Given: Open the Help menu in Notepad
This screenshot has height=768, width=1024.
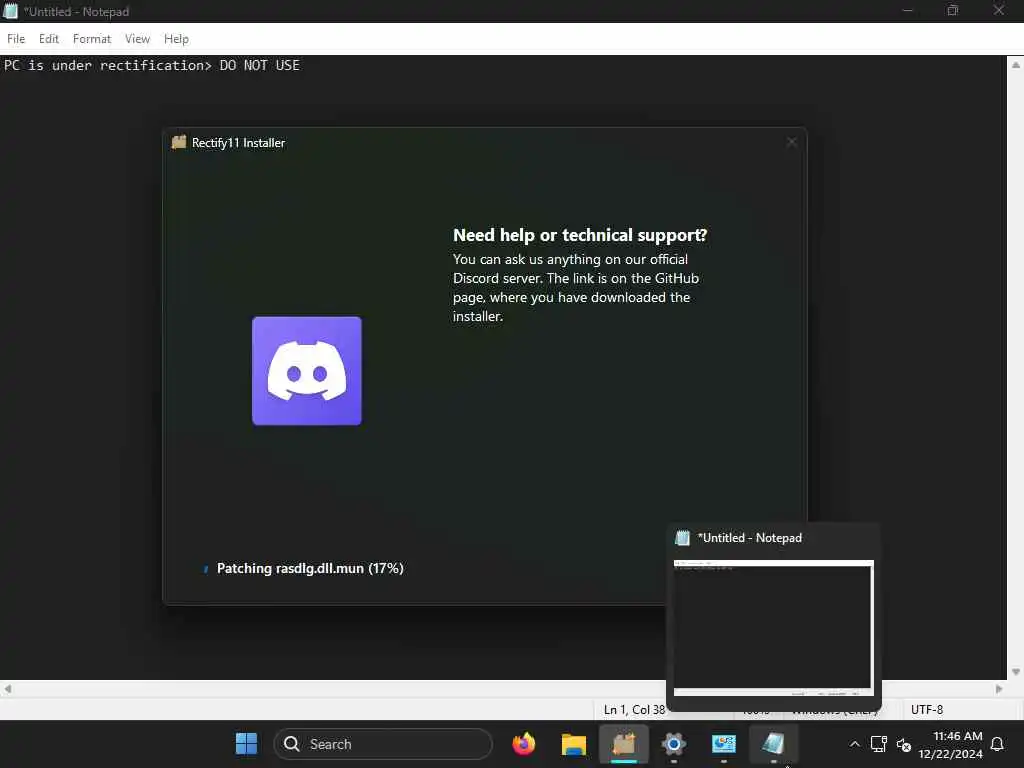Looking at the screenshot, I should [x=176, y=39].
